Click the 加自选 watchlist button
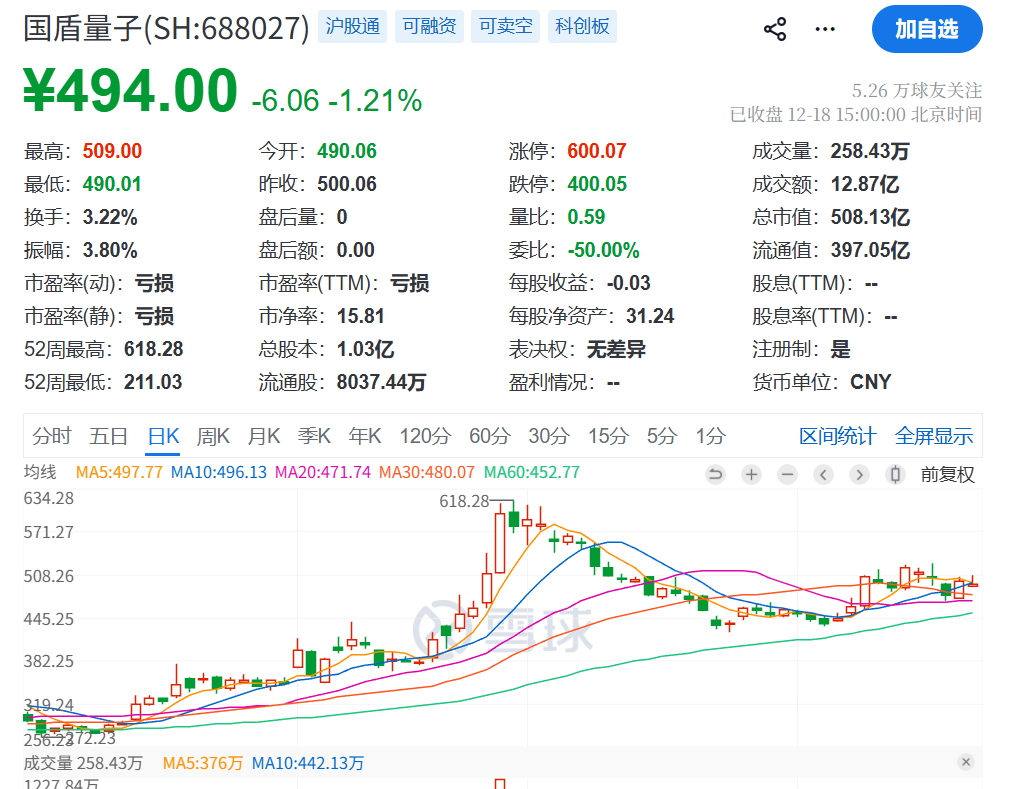This screenshot has height=789, width=1017. point(926,29)
